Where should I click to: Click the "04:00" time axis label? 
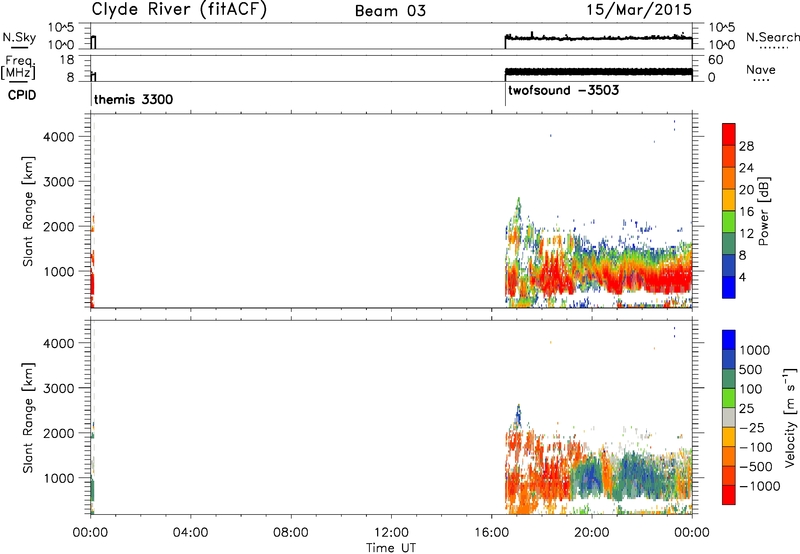pos(190,533)
